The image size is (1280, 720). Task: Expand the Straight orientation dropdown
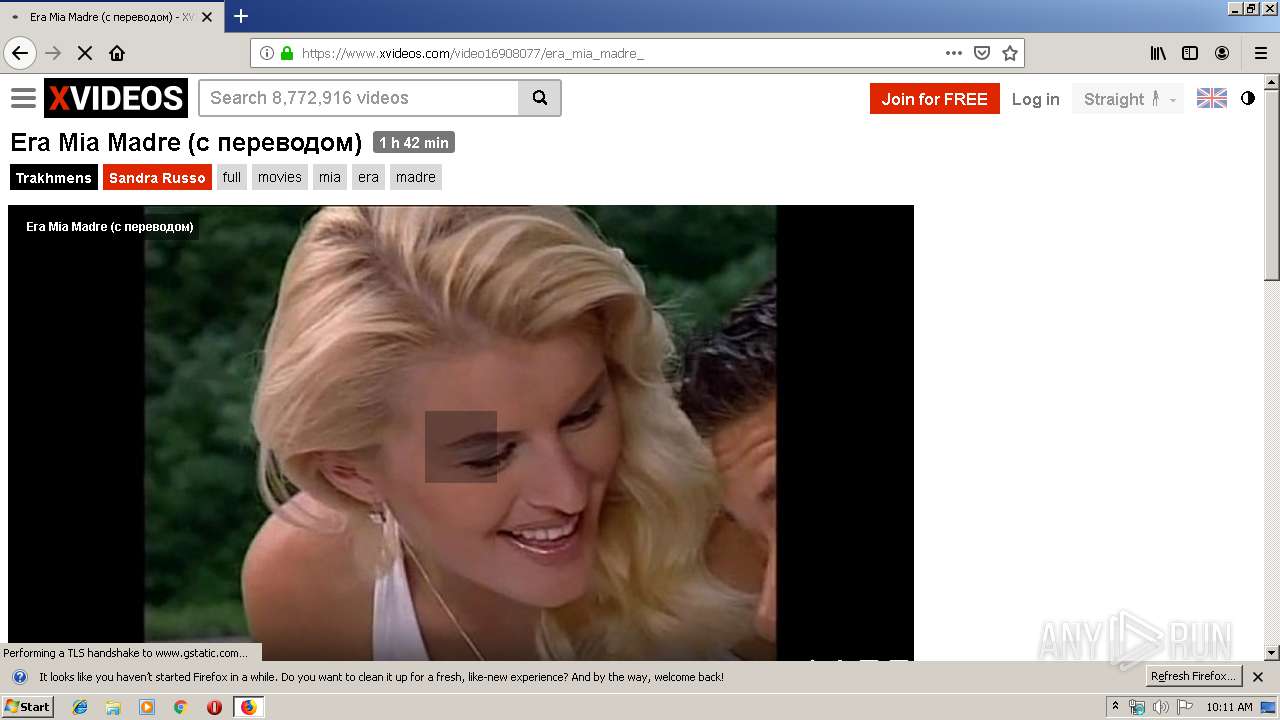(1128, 99)
